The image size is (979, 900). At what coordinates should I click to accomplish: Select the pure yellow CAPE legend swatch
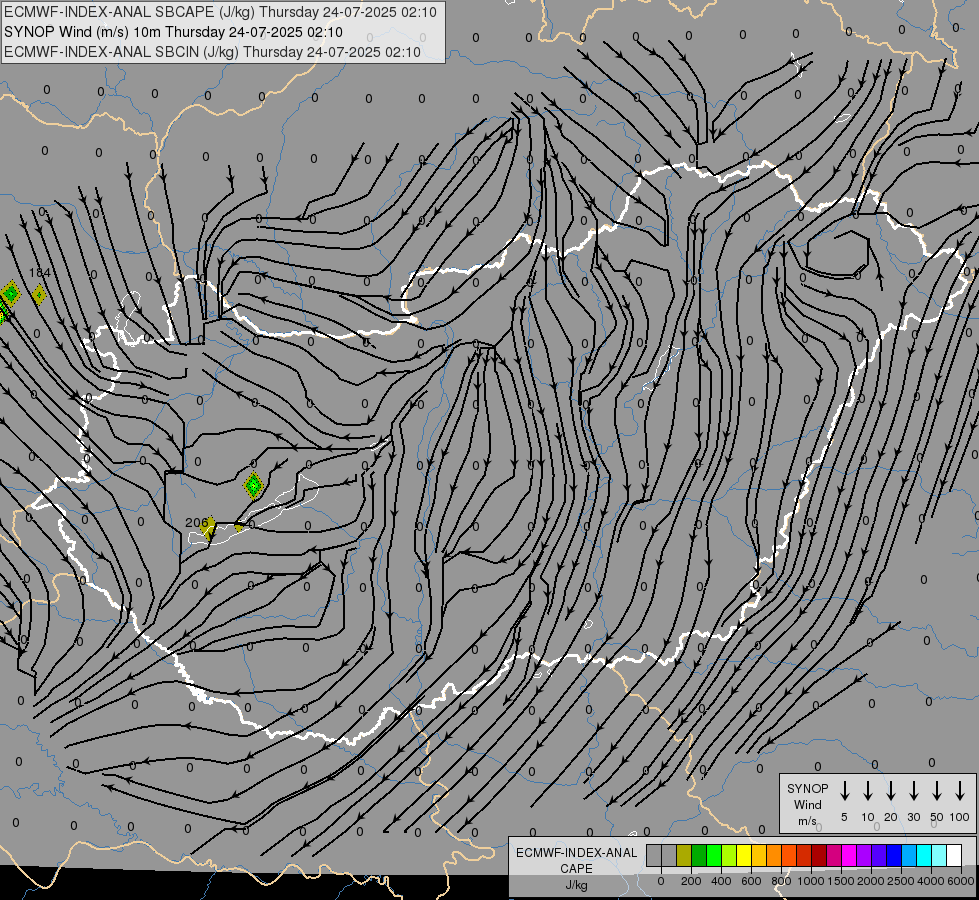click(x=744, y=855)
